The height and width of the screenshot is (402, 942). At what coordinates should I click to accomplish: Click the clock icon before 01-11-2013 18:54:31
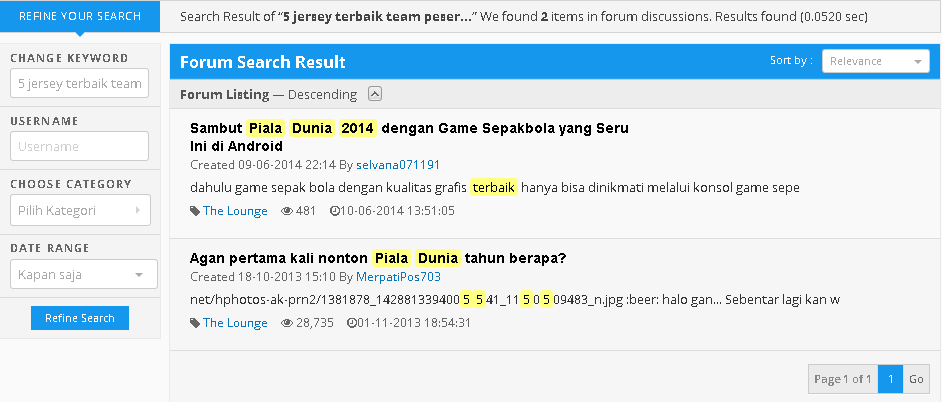tap(352, 323)
